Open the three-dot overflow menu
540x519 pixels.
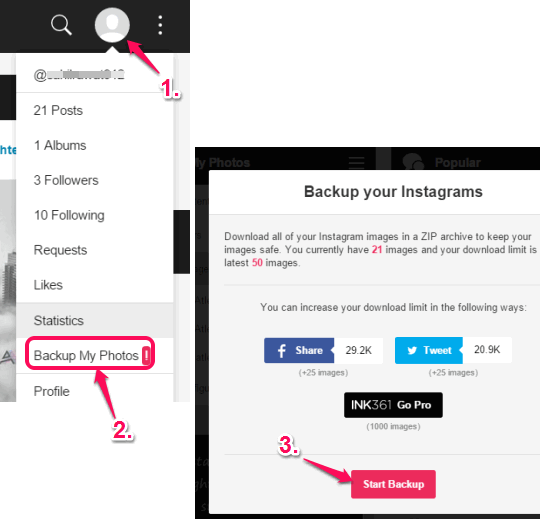tap(160, 25)
